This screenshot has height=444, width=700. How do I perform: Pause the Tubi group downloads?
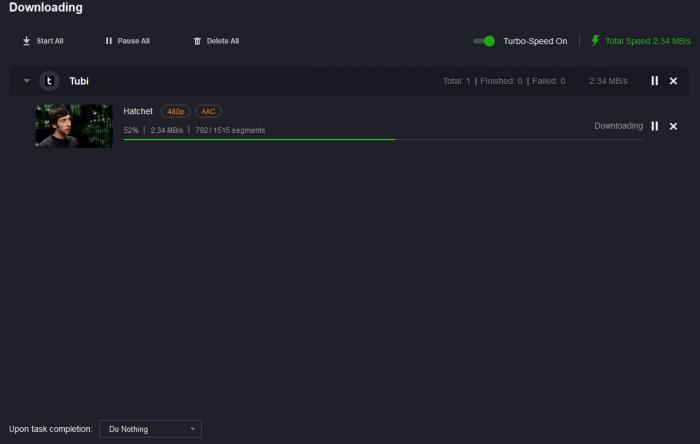[654, 81]
